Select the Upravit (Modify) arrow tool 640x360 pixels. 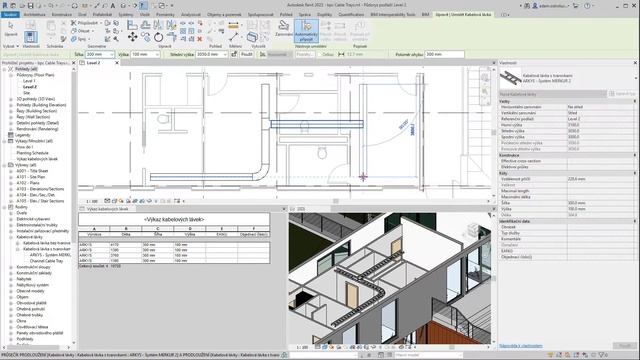[x=11, y=28]
